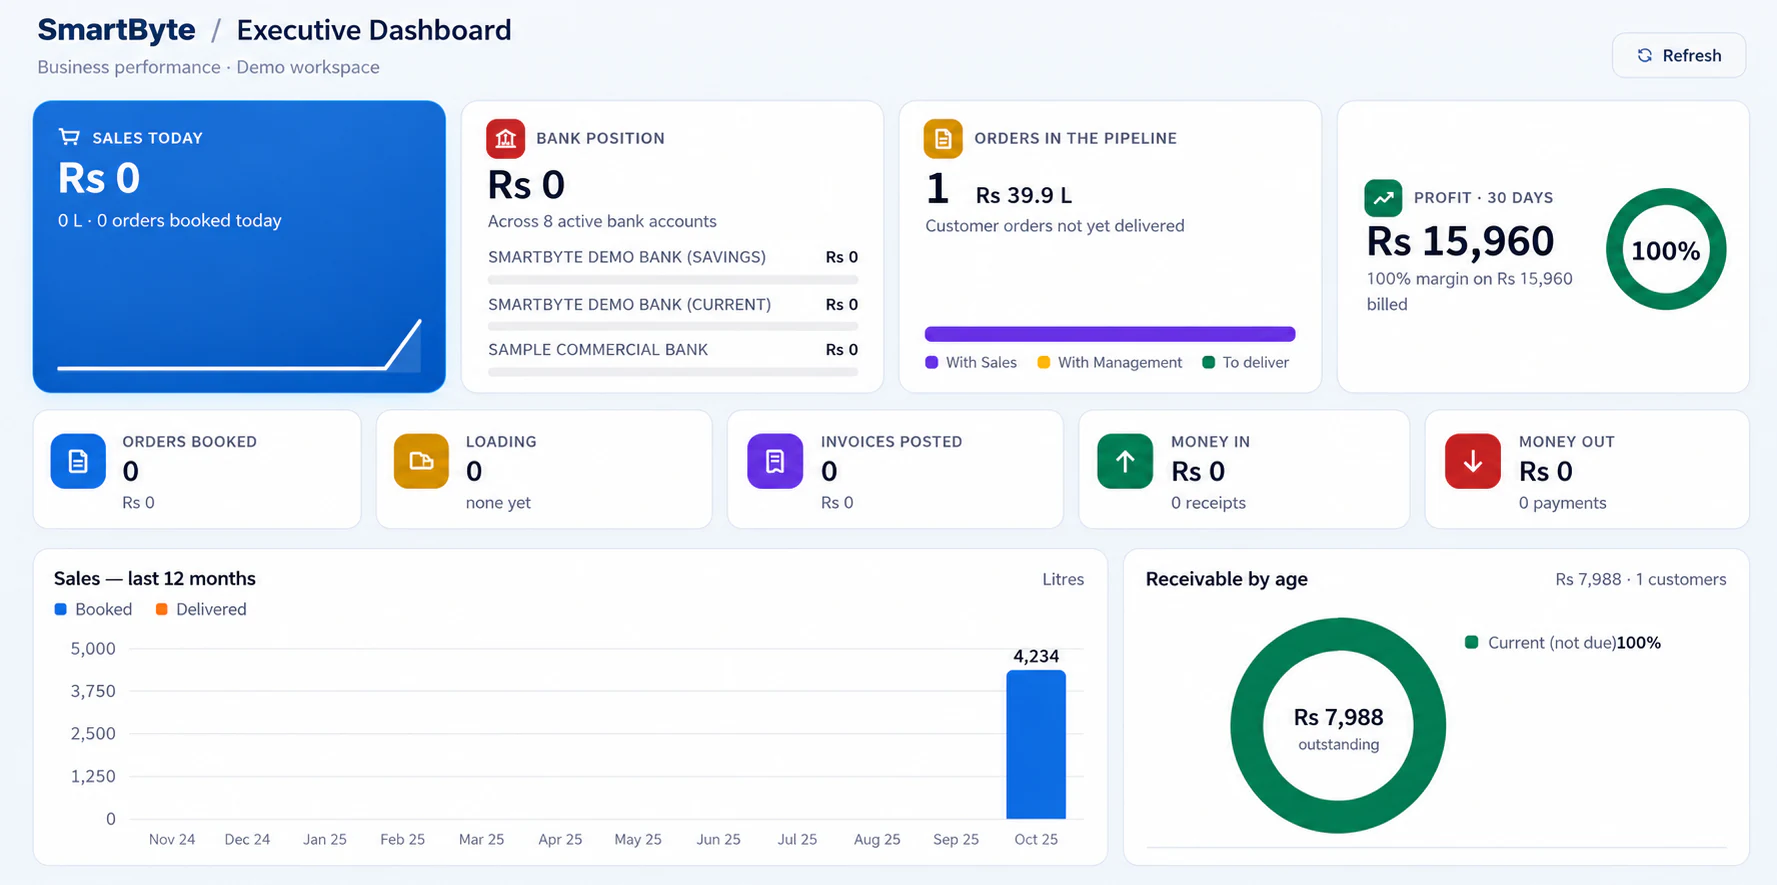Screen dimensions: 1777x885
Task: Click the With Sales legend swatch
Action: (x=932, y=362)
